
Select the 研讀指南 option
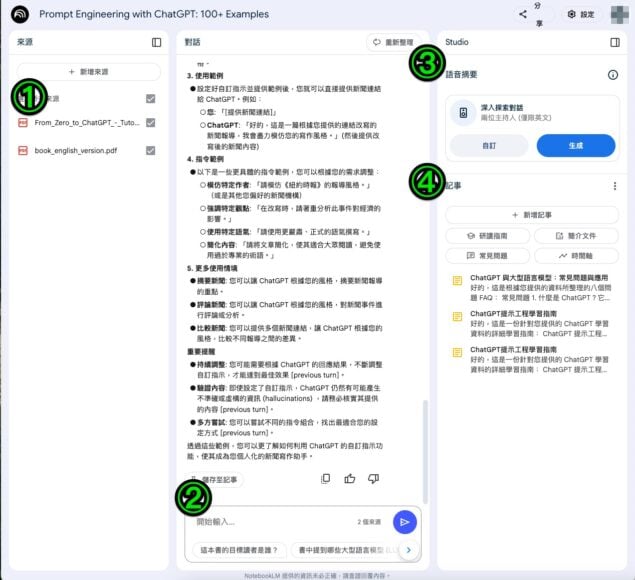pos(487,236)
